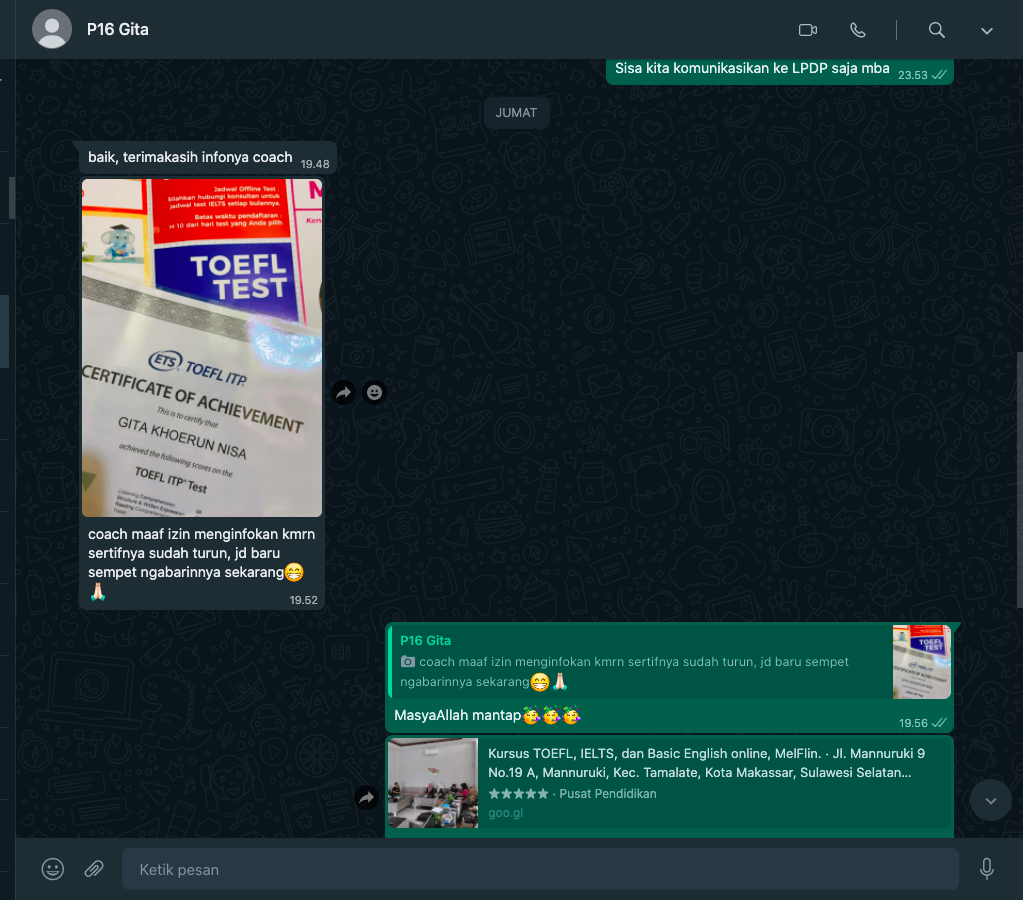Image resolution: width=1023 pixels, height=900 pixels.
Task: Click the quoted reply's small certificate thumbnail
Action: [x=921, y=662]
